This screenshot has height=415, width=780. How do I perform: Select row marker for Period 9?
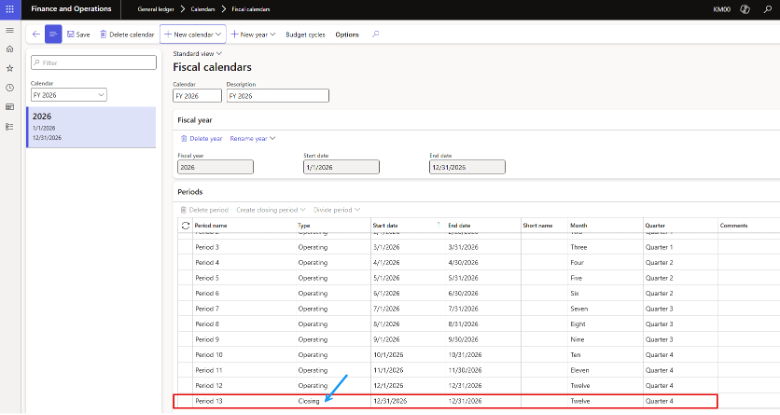point(185,339)
